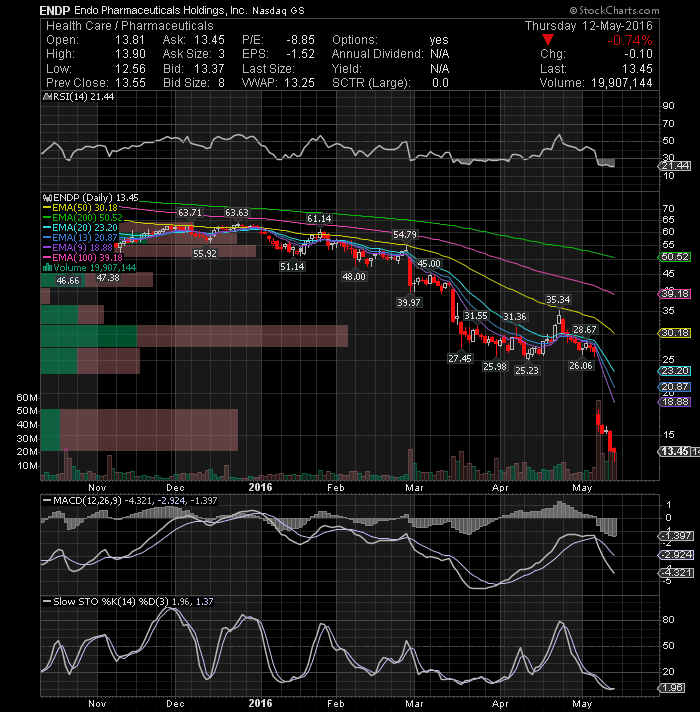Image resolution: width=700 pixels, height=712 pixels.
Task: Click the EMA(13) 20.87 legend entry
Action: point(81,237)
